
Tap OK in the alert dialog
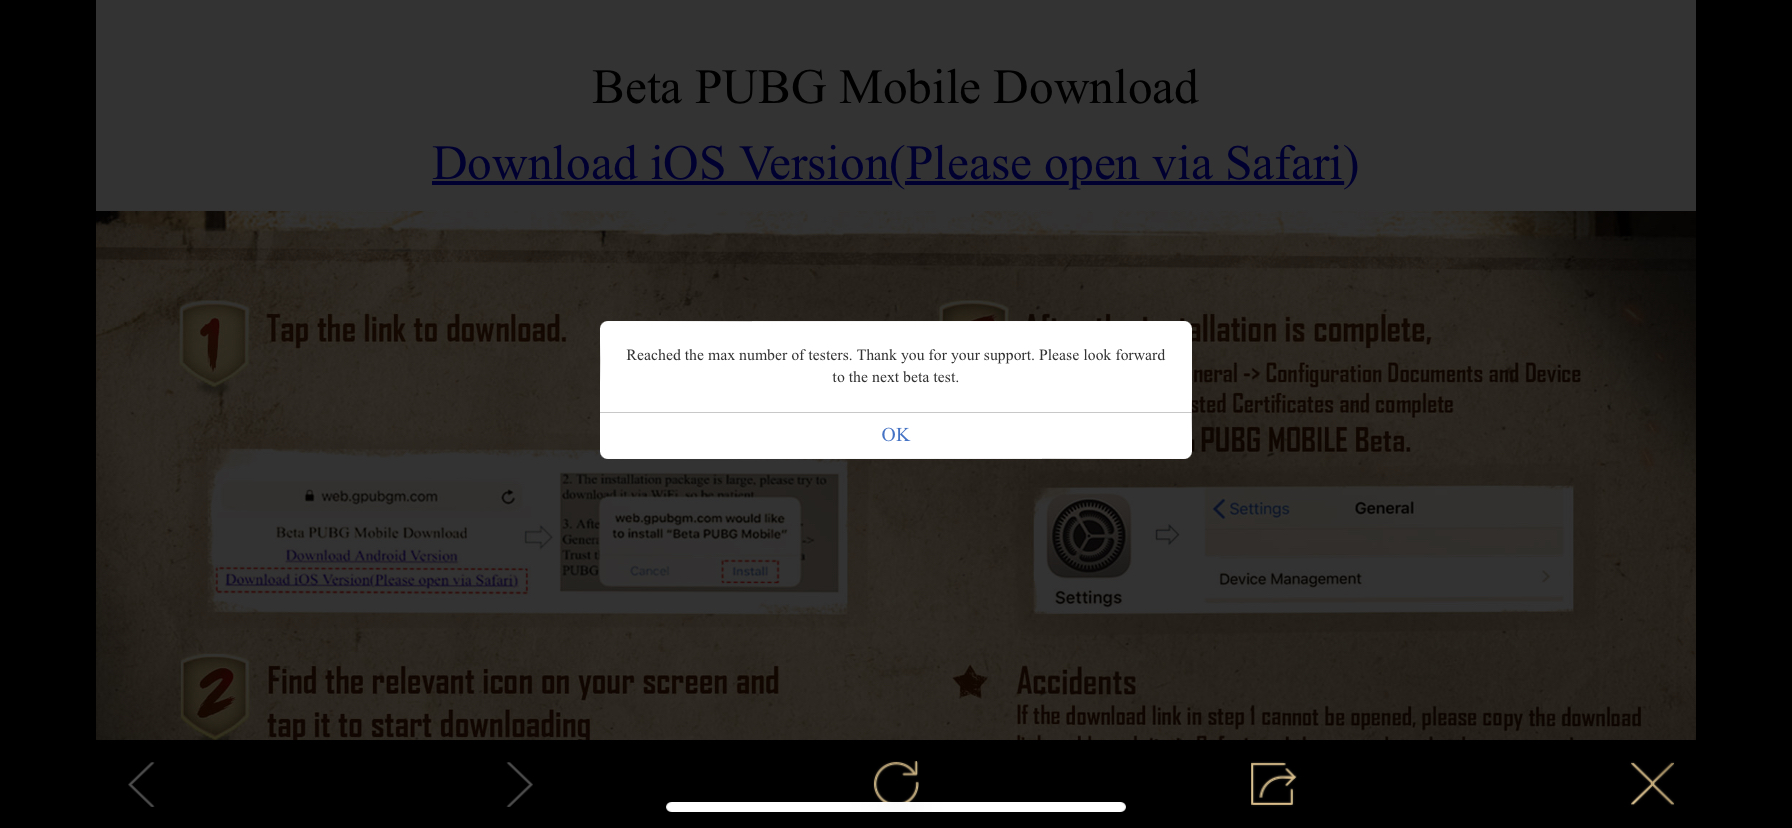click(x=895, y=435)
